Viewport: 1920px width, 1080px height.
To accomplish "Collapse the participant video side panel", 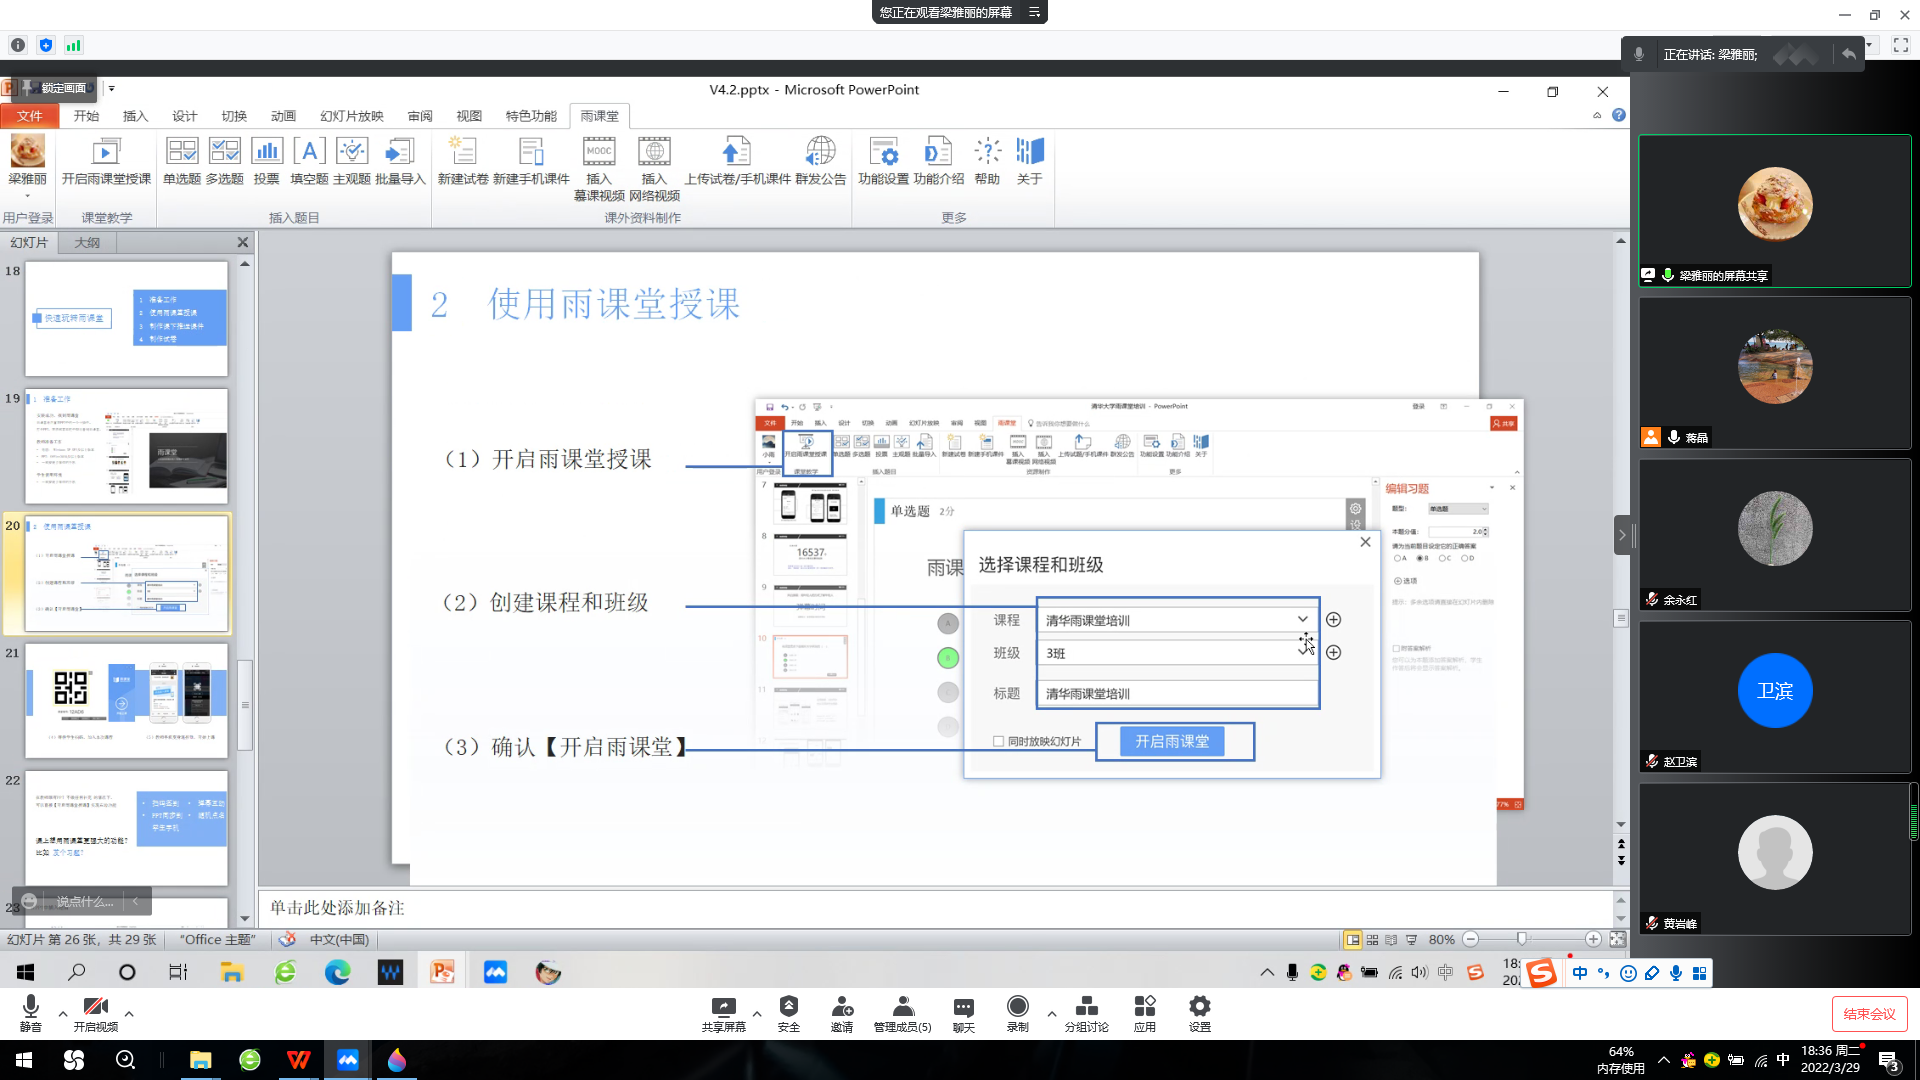I will [x=1622, y=535].
